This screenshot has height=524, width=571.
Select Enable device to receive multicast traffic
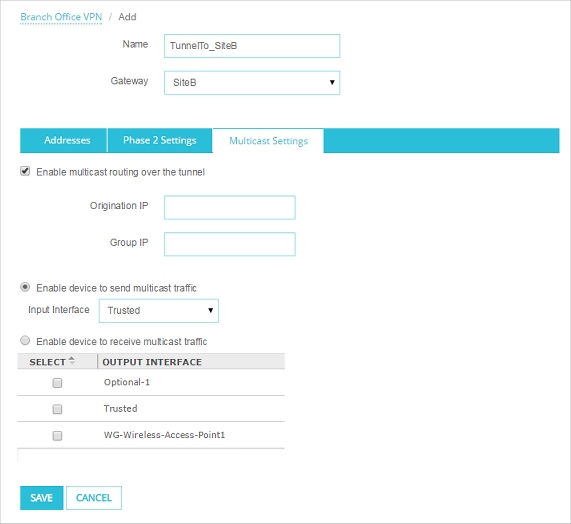(x=25, y=341)
